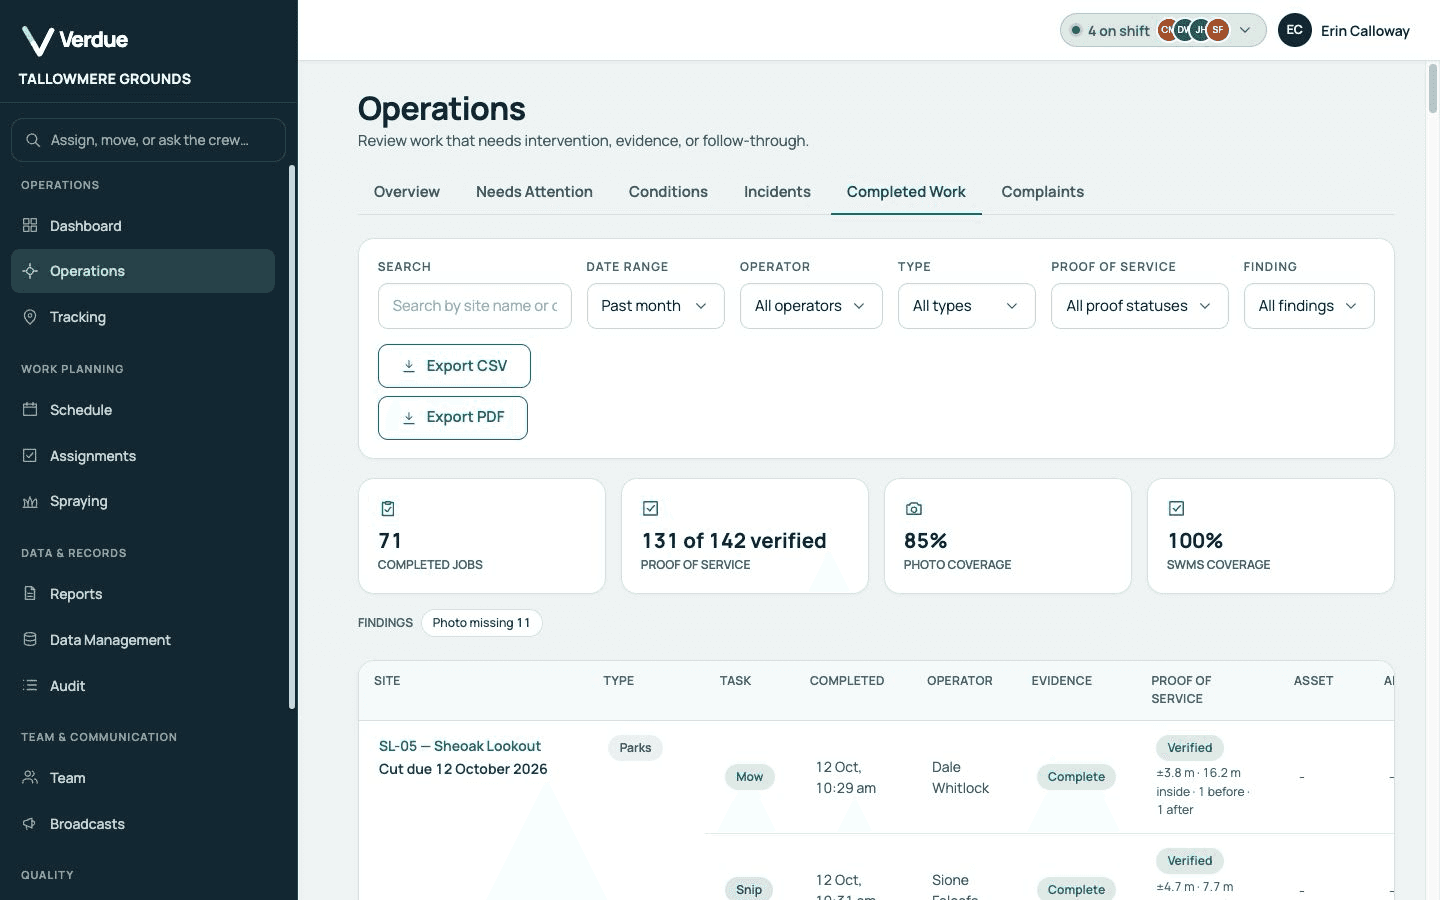Click the Completed column header
This screenshot has width=1440, height=900.
(847, 681)
